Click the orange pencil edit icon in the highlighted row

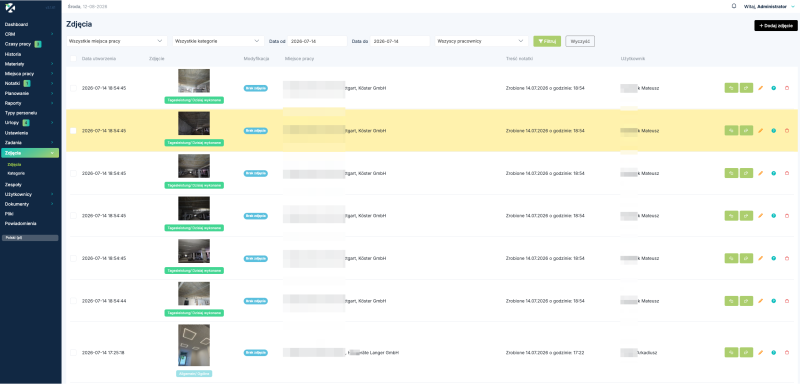click(761, 131)
